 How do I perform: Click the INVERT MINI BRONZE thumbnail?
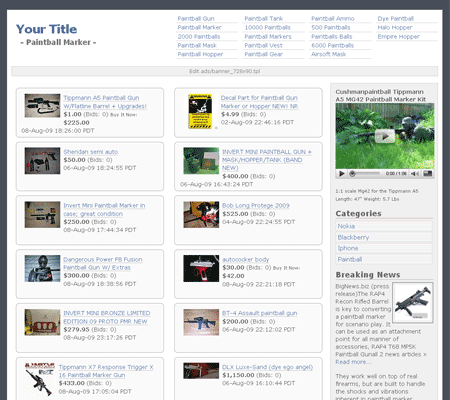[x=42, y=322]
